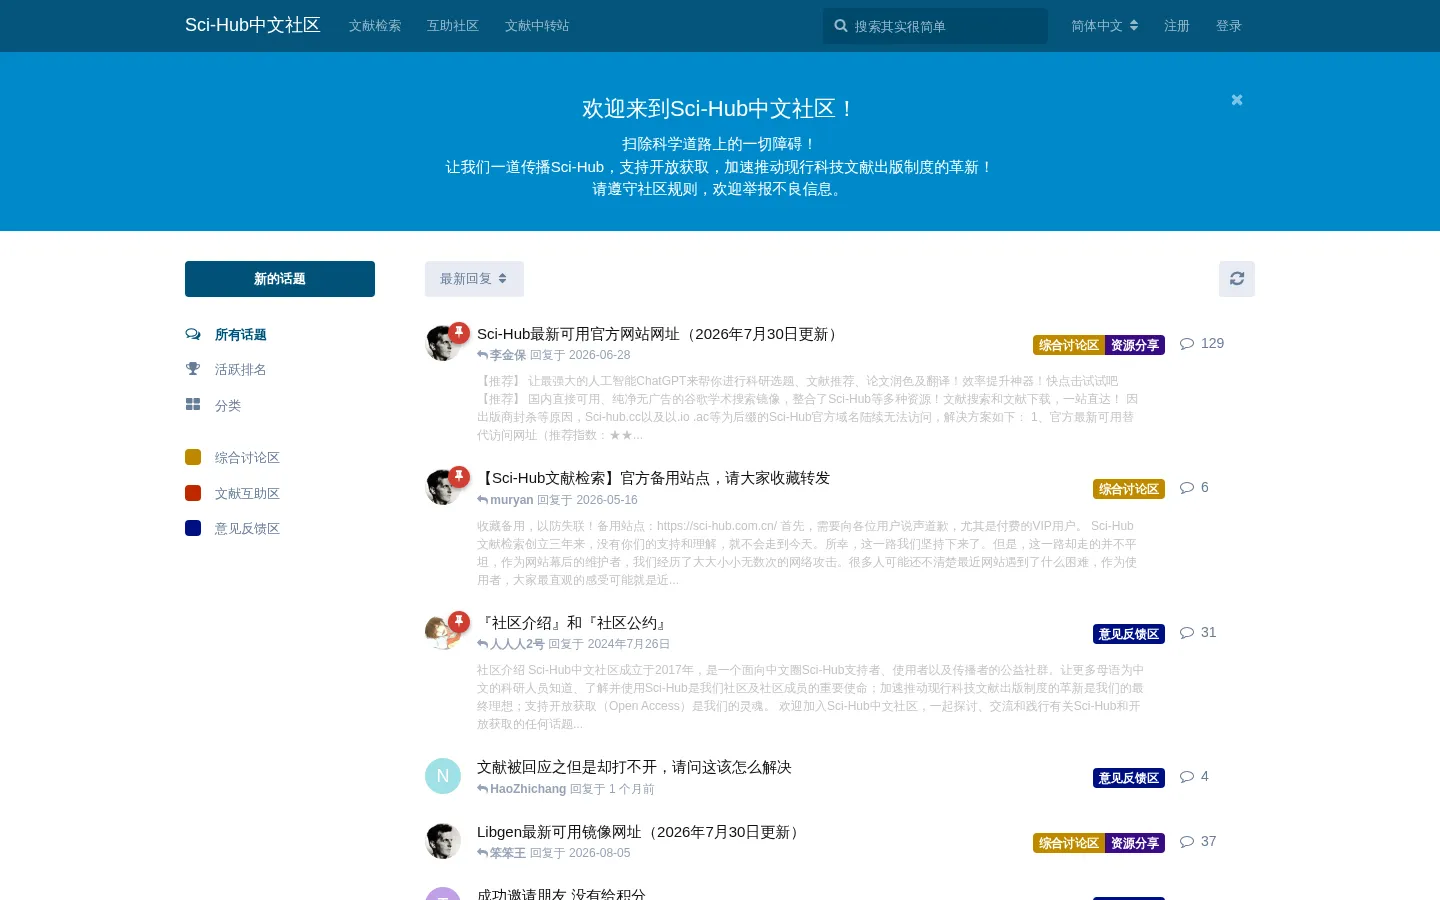Click the grid icon beside 分类
The image size is (1440, 900).
193,405
